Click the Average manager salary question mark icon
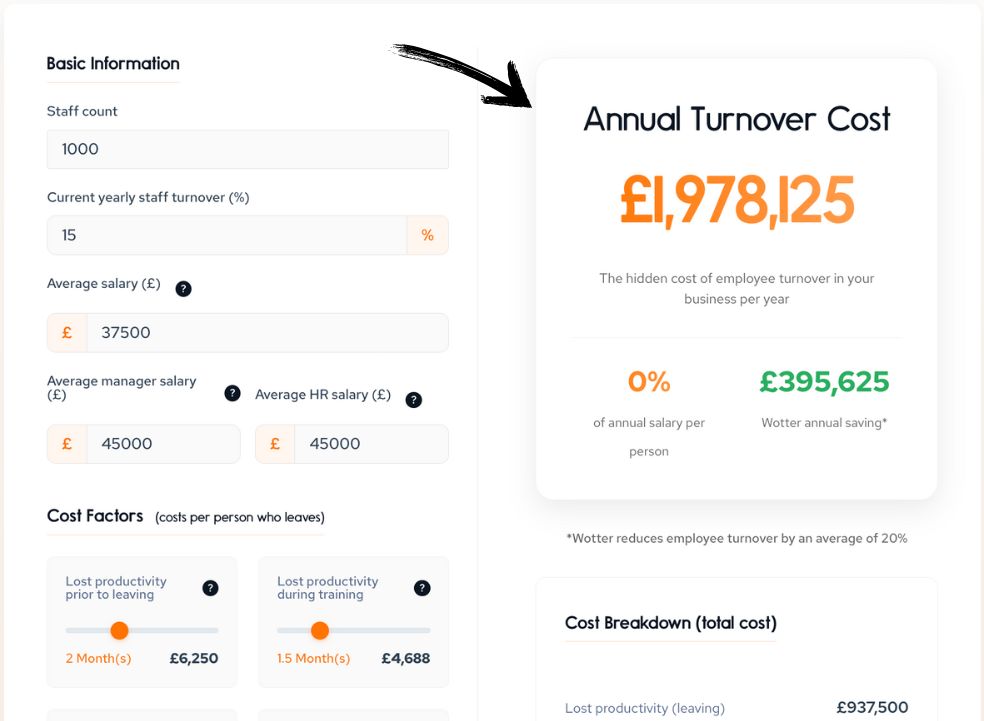 pyautogui.click(x=232, y=393)
